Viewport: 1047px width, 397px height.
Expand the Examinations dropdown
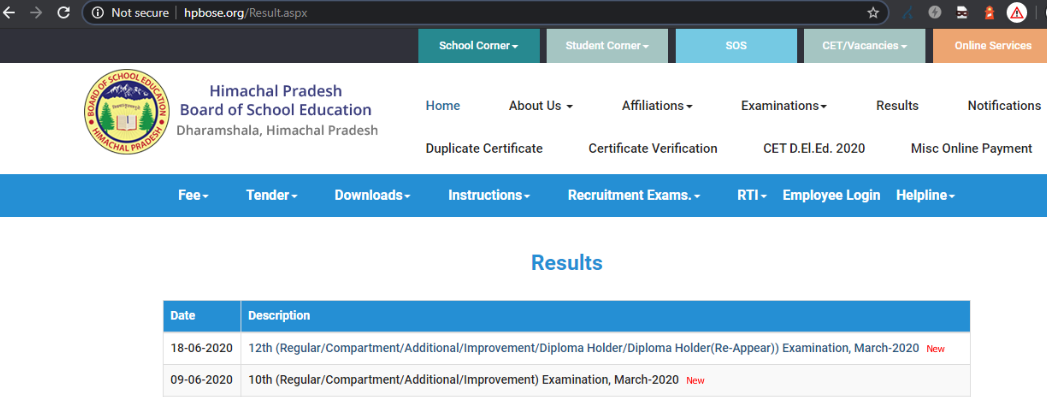coord(784,105)
